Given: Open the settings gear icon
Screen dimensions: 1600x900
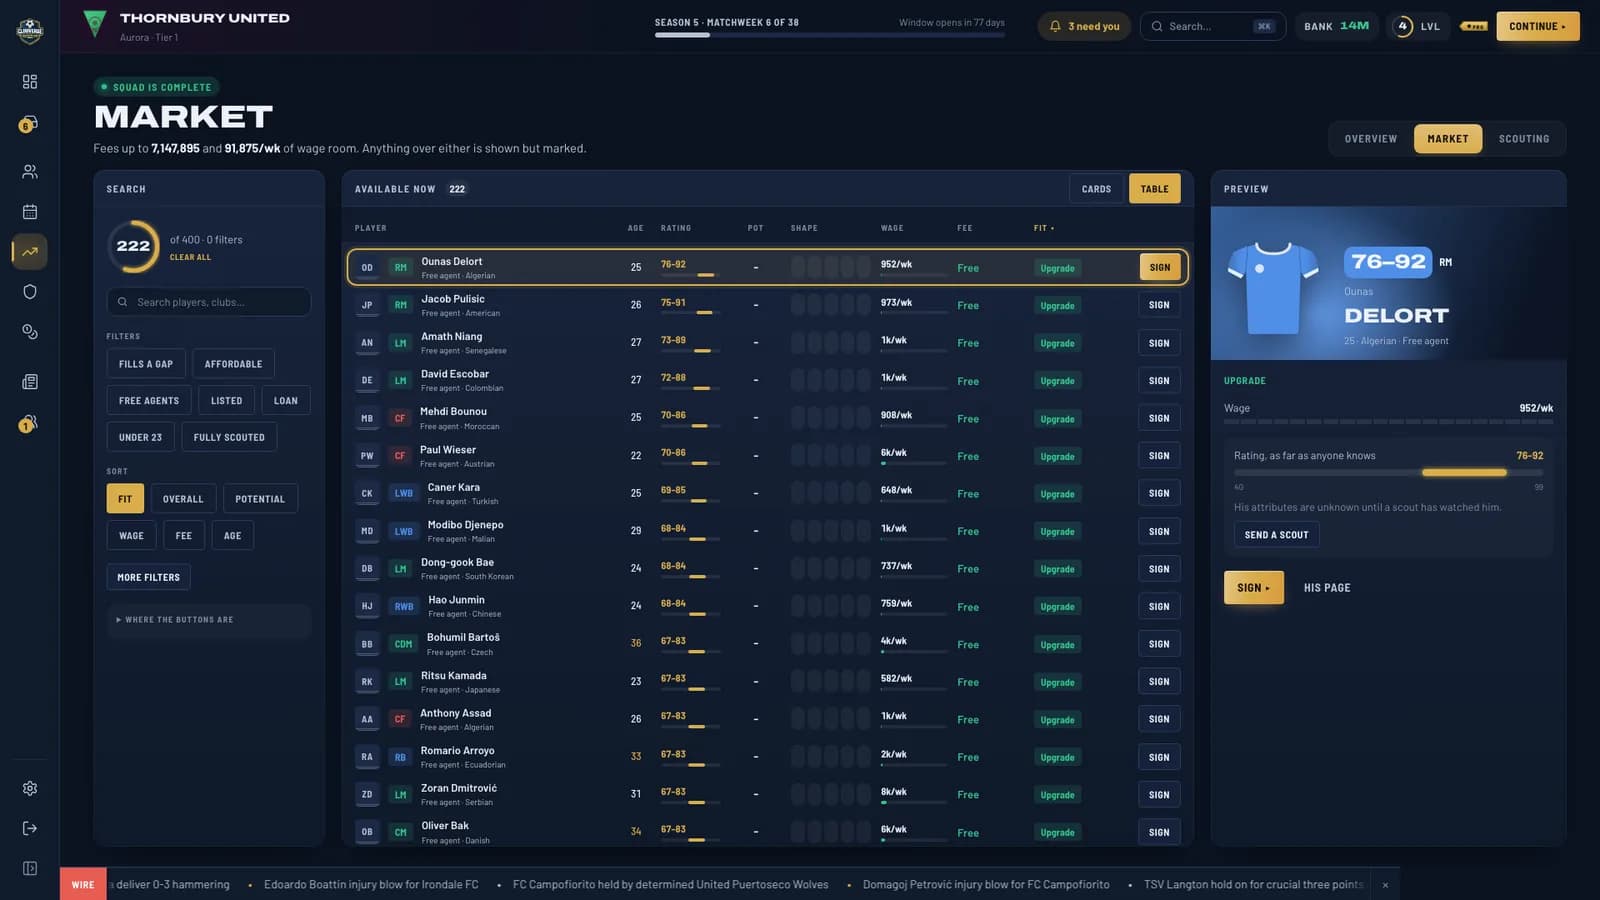Looking at the screenshot, I should pyautogui.click(x=30, y=788).
